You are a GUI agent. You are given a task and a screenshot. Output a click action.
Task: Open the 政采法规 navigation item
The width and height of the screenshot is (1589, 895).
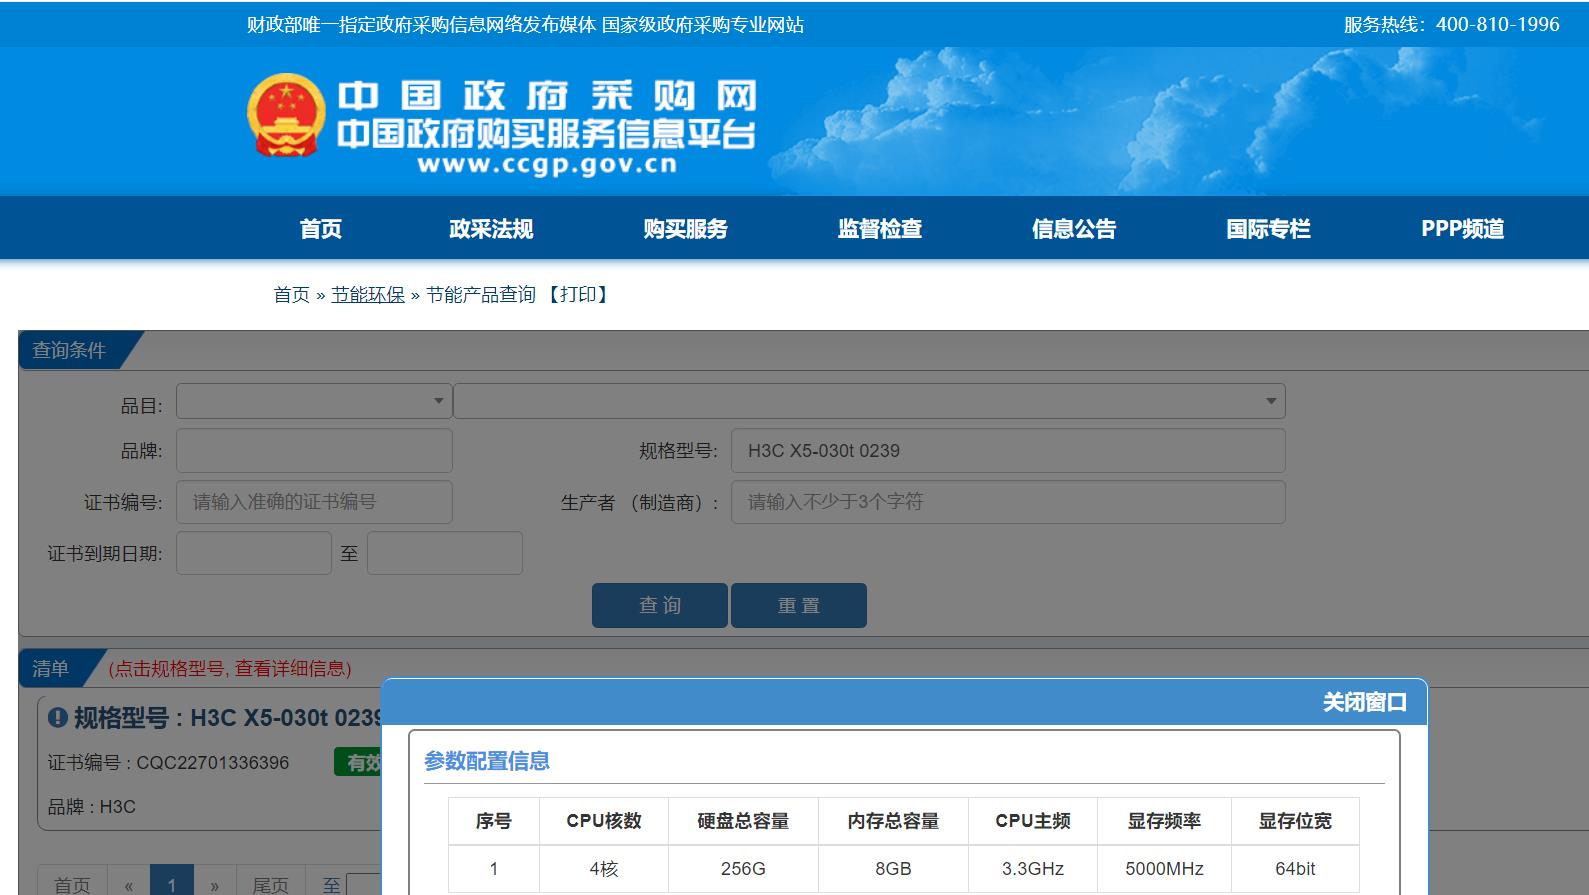(x=491, y=229)
